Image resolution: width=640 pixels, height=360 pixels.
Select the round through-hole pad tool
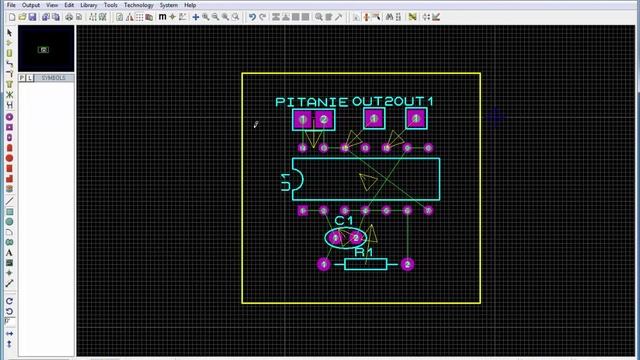[x=9, y=117]
